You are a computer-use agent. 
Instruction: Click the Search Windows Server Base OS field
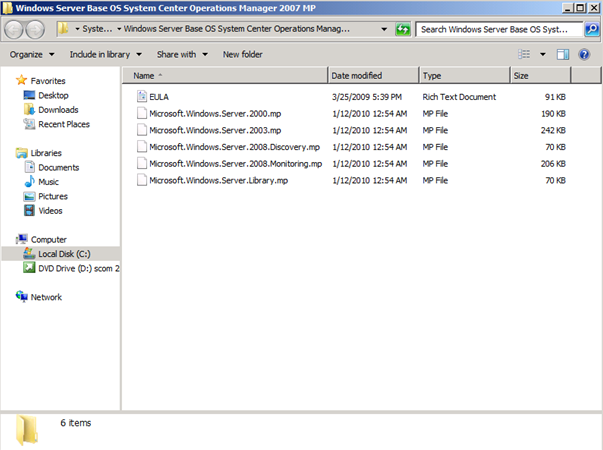[x=498, y=30]
